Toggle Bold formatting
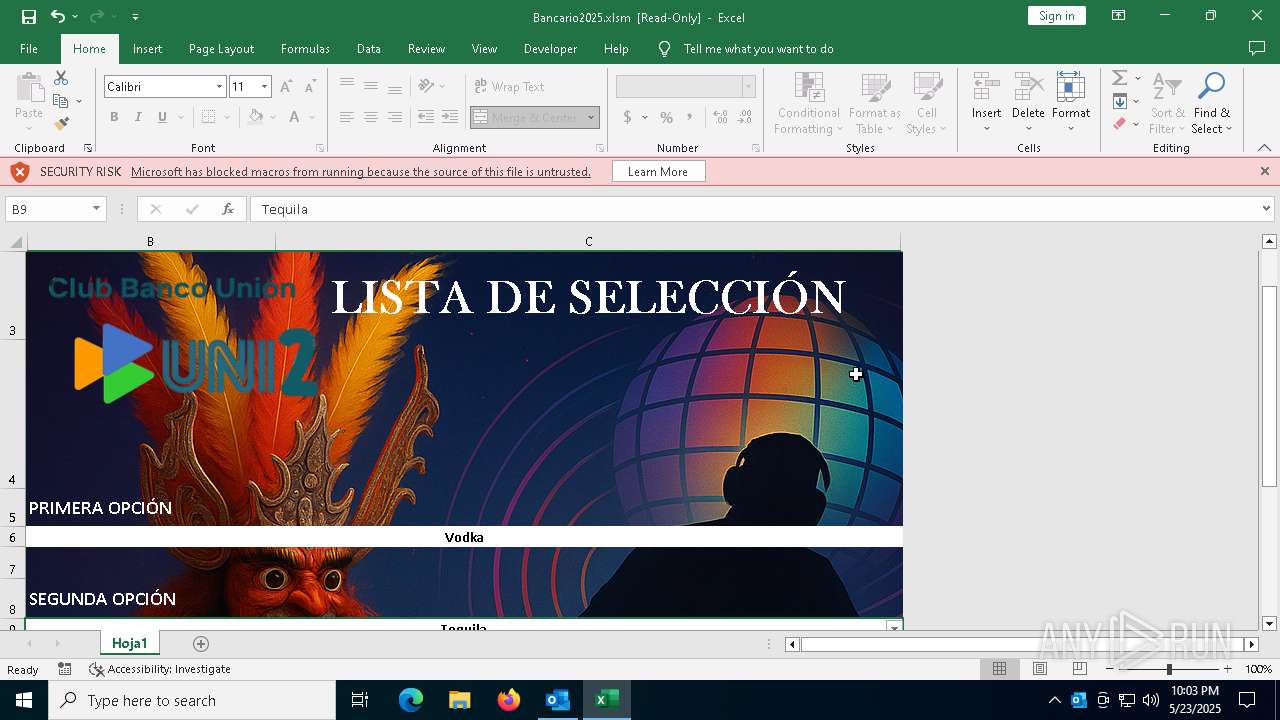Image resolution: width=1280 pixels, height=720 pixels. (114, 117)
